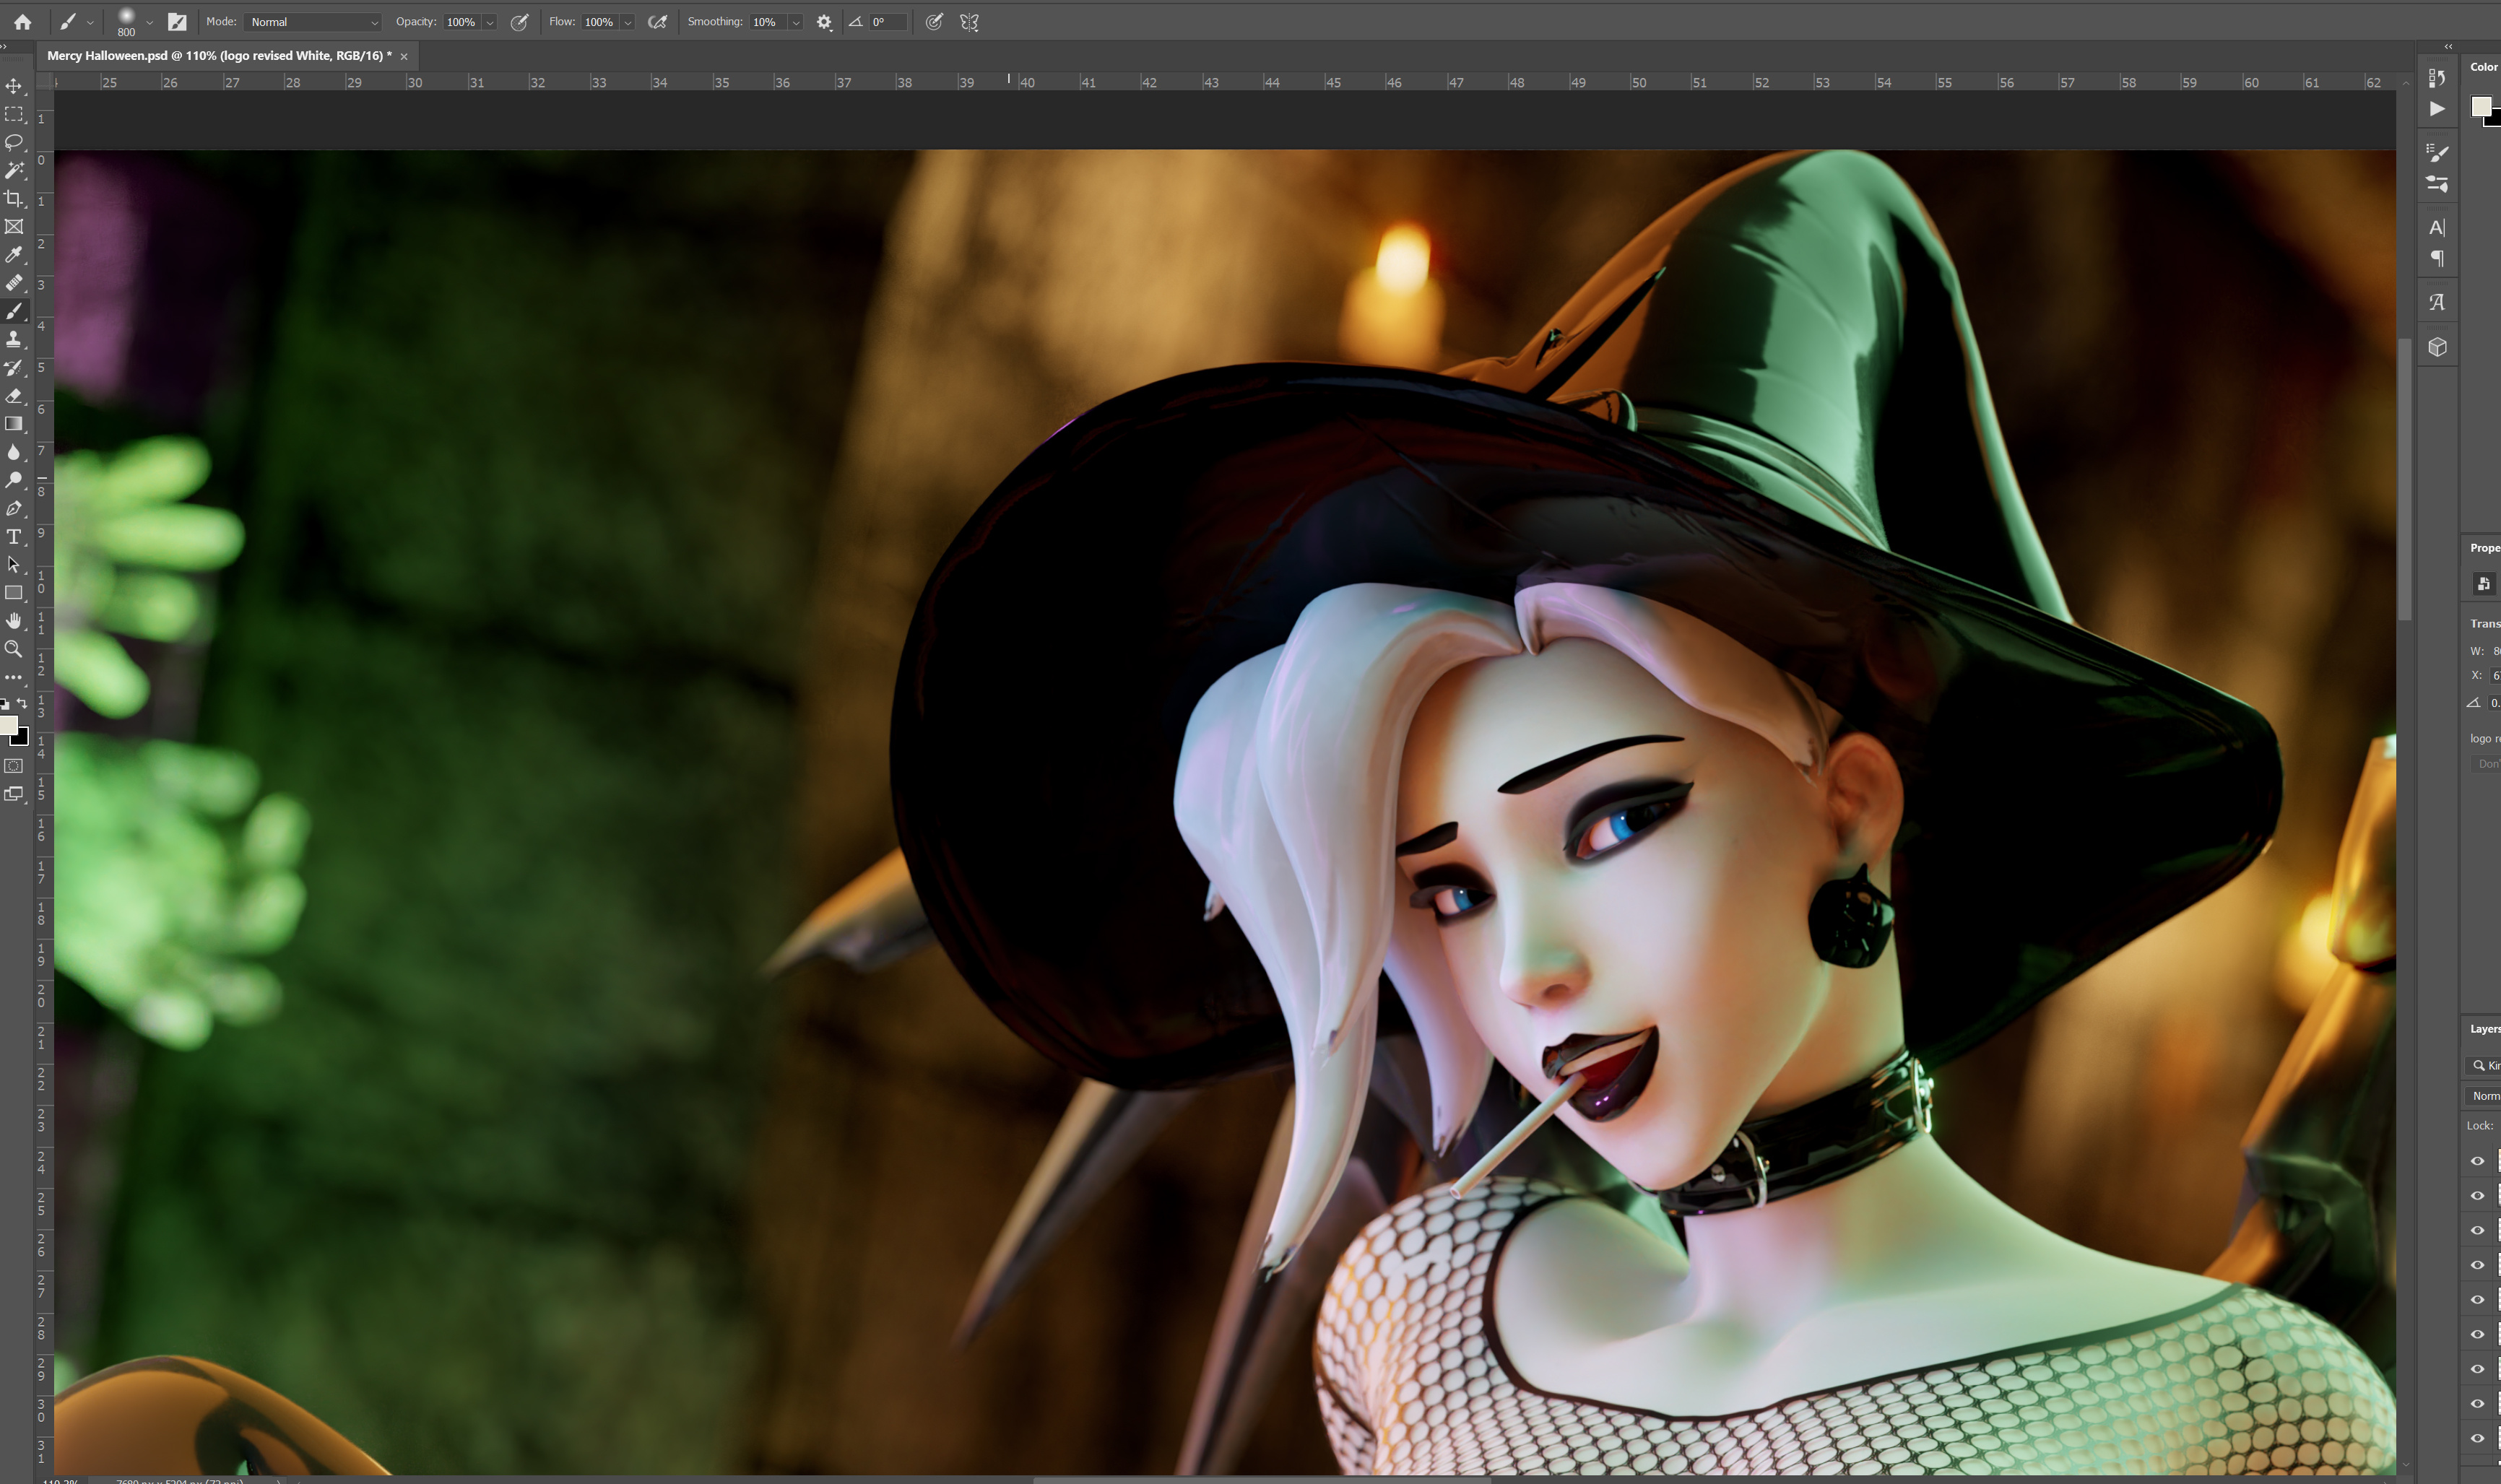Open symmetry paint options butterfly menu
2501x1484 pixels.
click(969, 22)
